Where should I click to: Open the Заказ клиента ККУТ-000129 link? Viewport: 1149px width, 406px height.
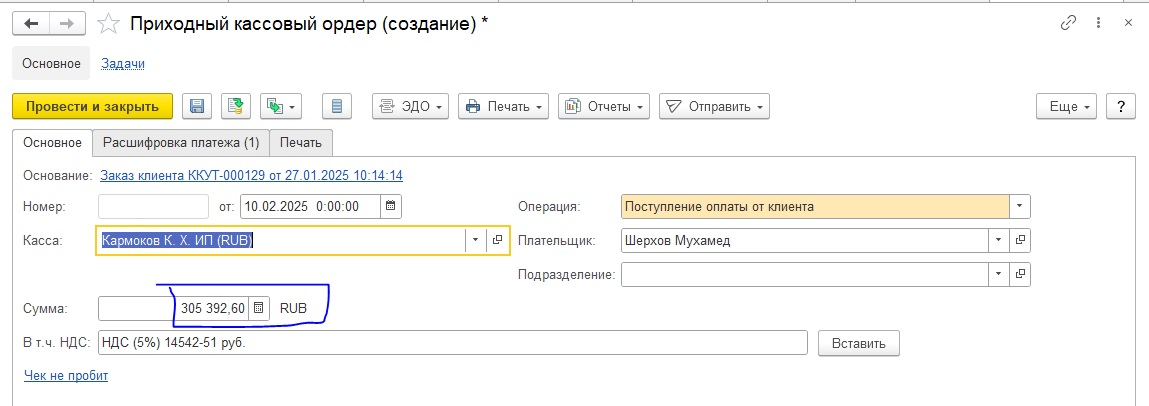coord(251,176)
